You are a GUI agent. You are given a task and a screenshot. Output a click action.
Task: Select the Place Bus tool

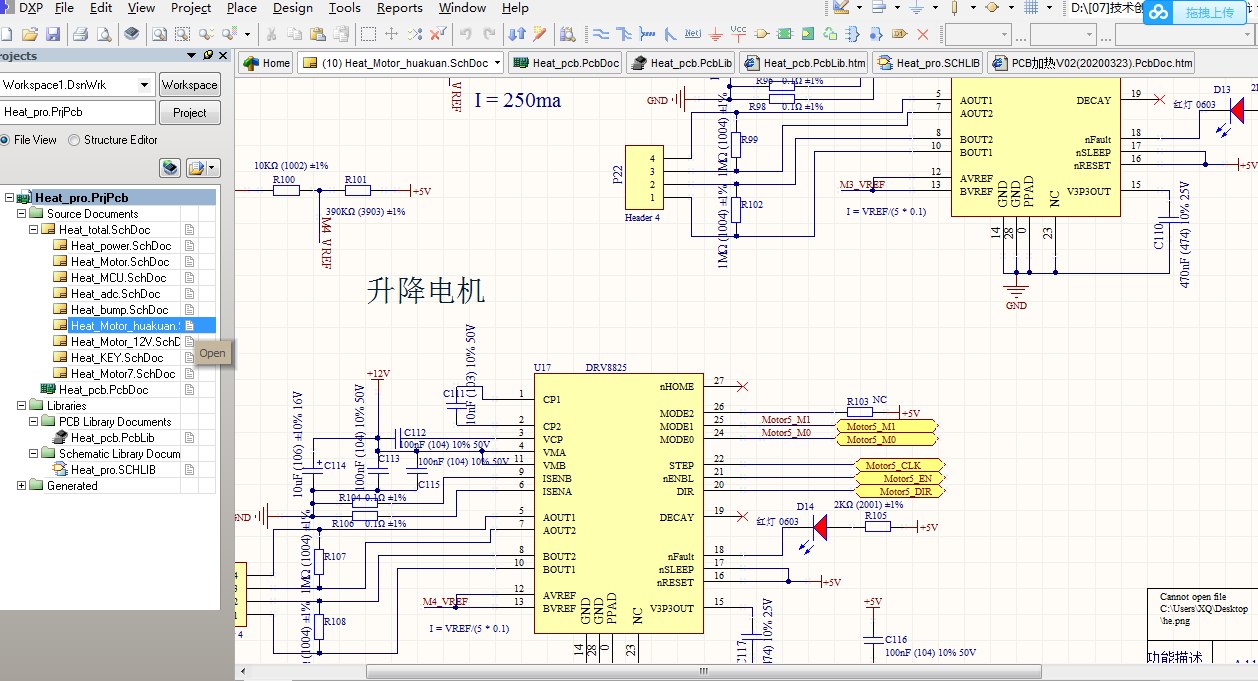(624, 34)
